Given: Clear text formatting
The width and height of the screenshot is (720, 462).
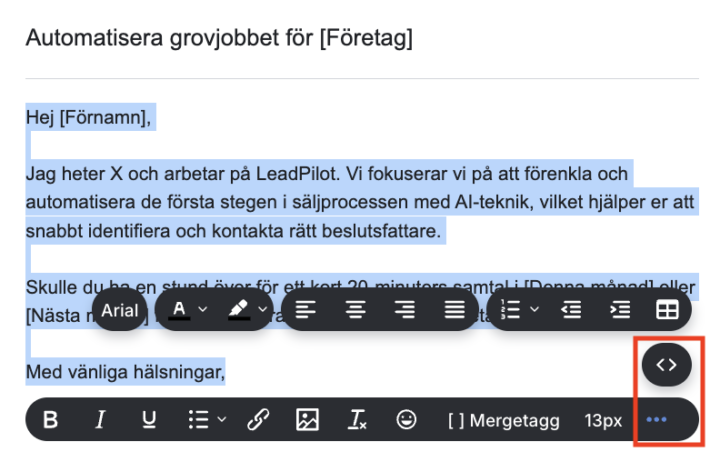Looking at the screenshot, I should tap(357, 421).
